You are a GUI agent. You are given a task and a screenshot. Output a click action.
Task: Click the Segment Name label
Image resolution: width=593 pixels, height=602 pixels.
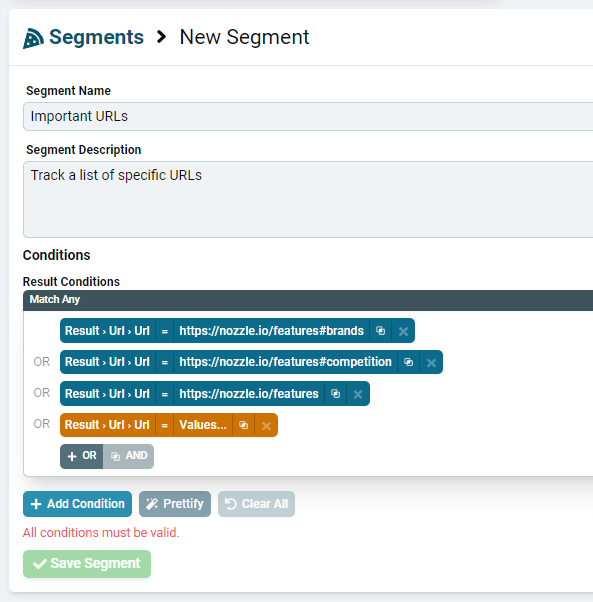point(68,91)
